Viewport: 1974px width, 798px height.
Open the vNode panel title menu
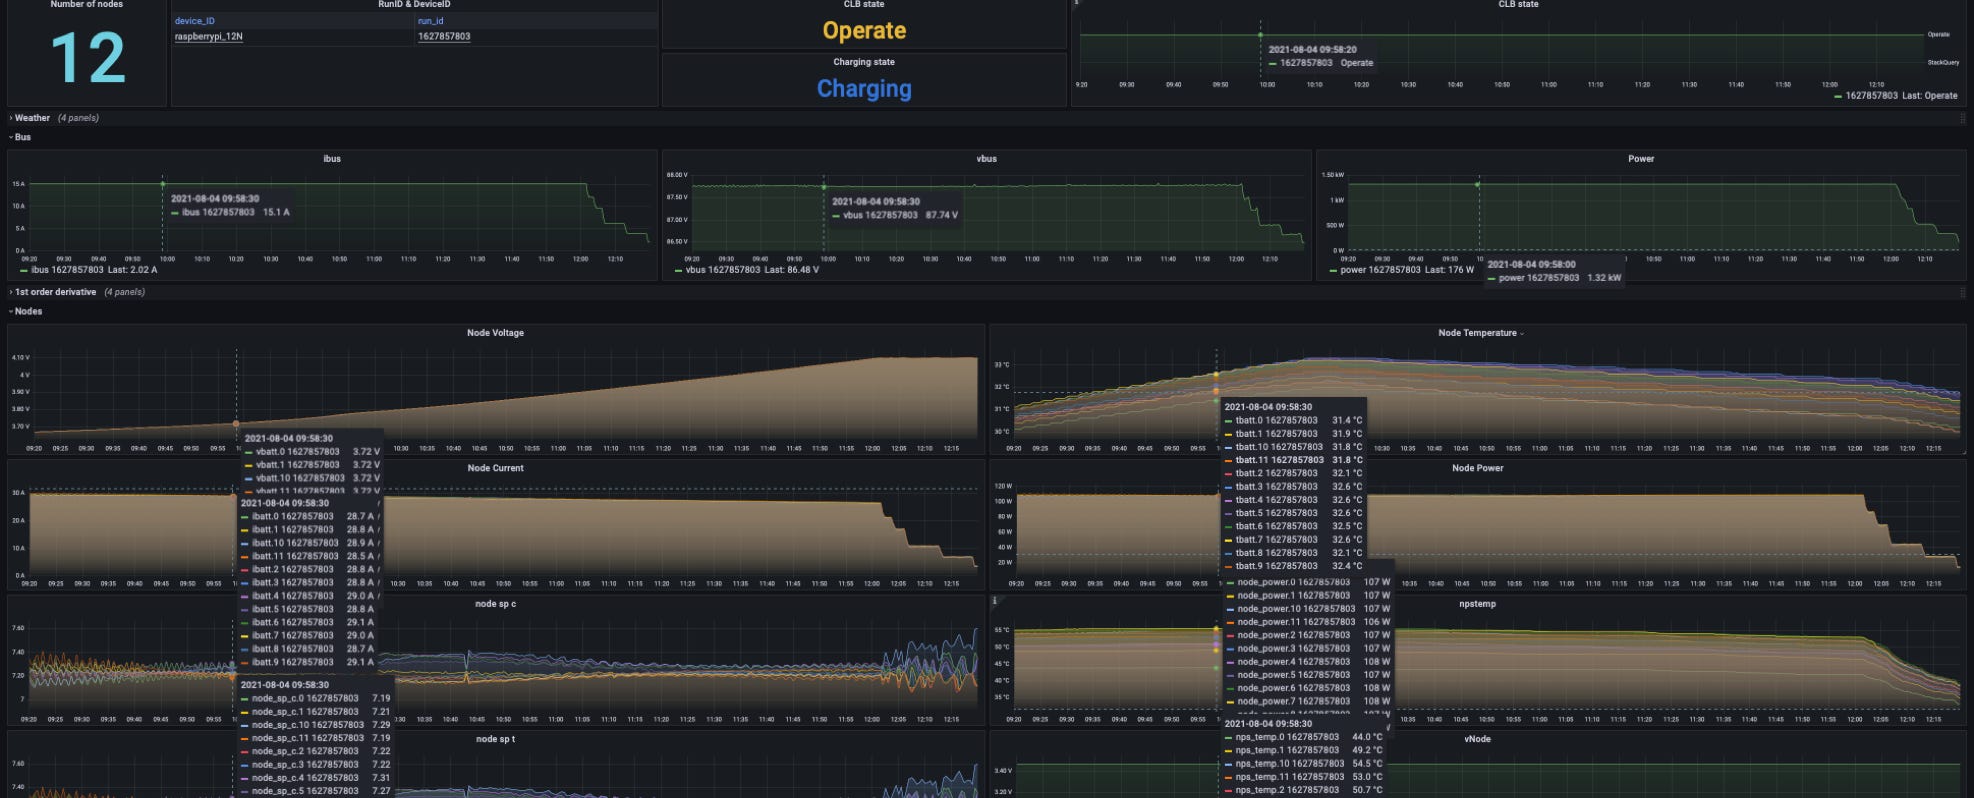pos(1477,739)
